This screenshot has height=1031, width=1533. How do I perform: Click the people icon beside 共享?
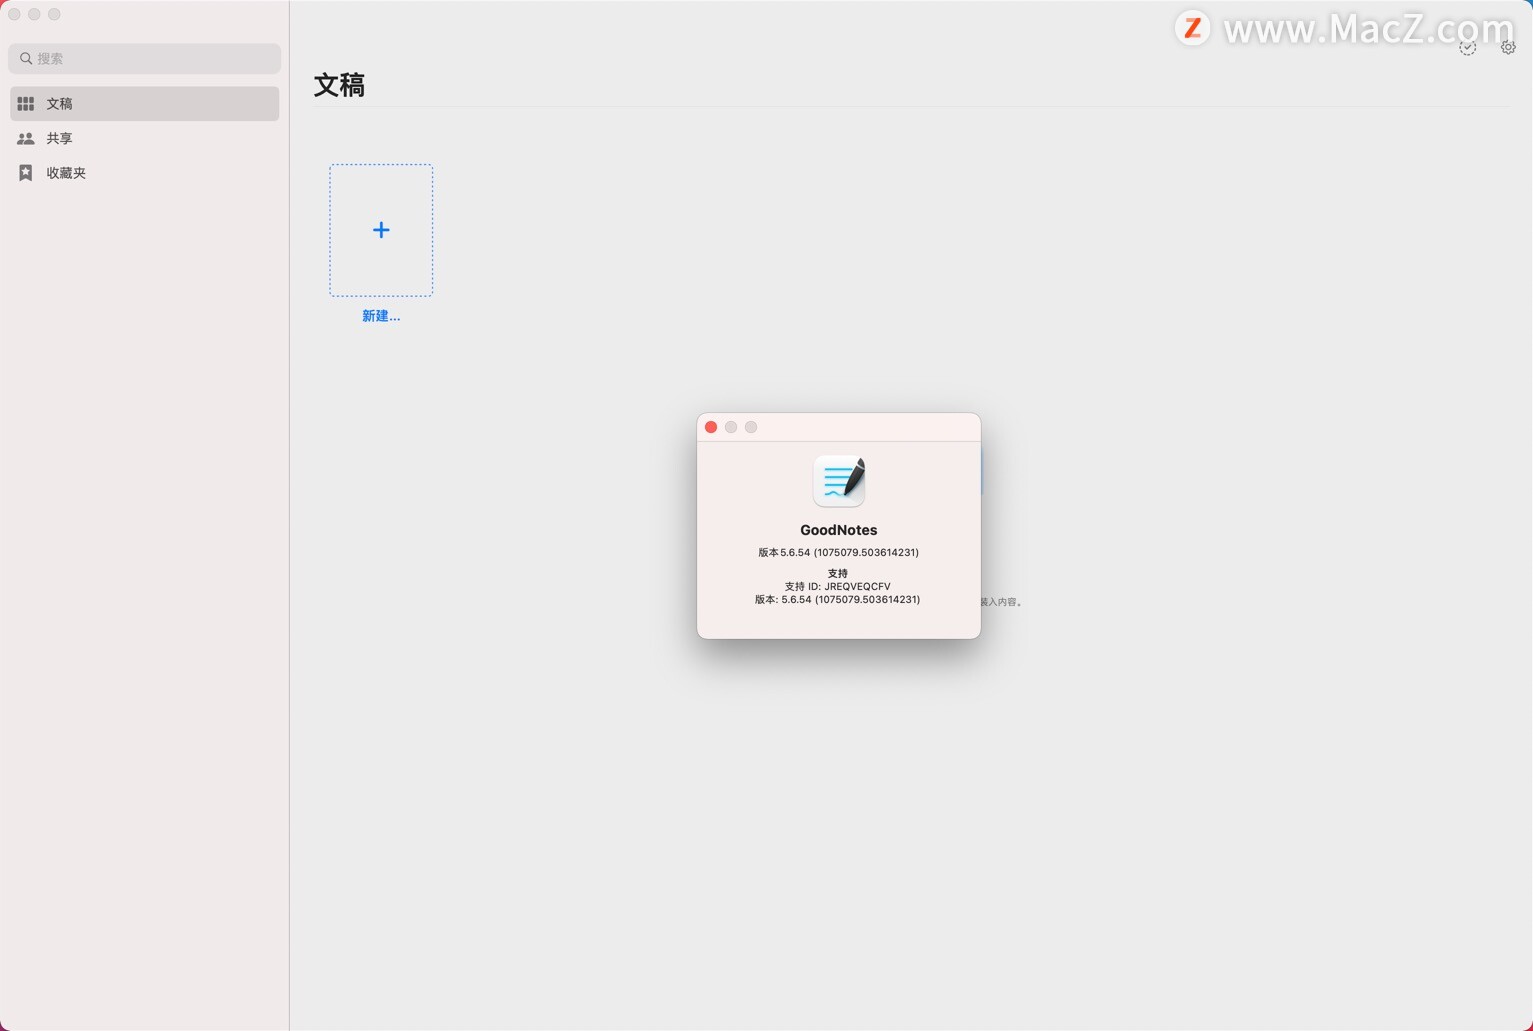[x=26, y=138]
